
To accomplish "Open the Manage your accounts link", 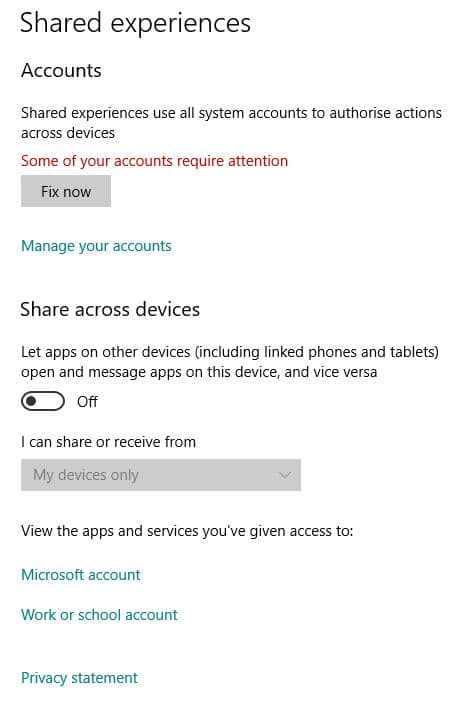I will pos(96,246).
